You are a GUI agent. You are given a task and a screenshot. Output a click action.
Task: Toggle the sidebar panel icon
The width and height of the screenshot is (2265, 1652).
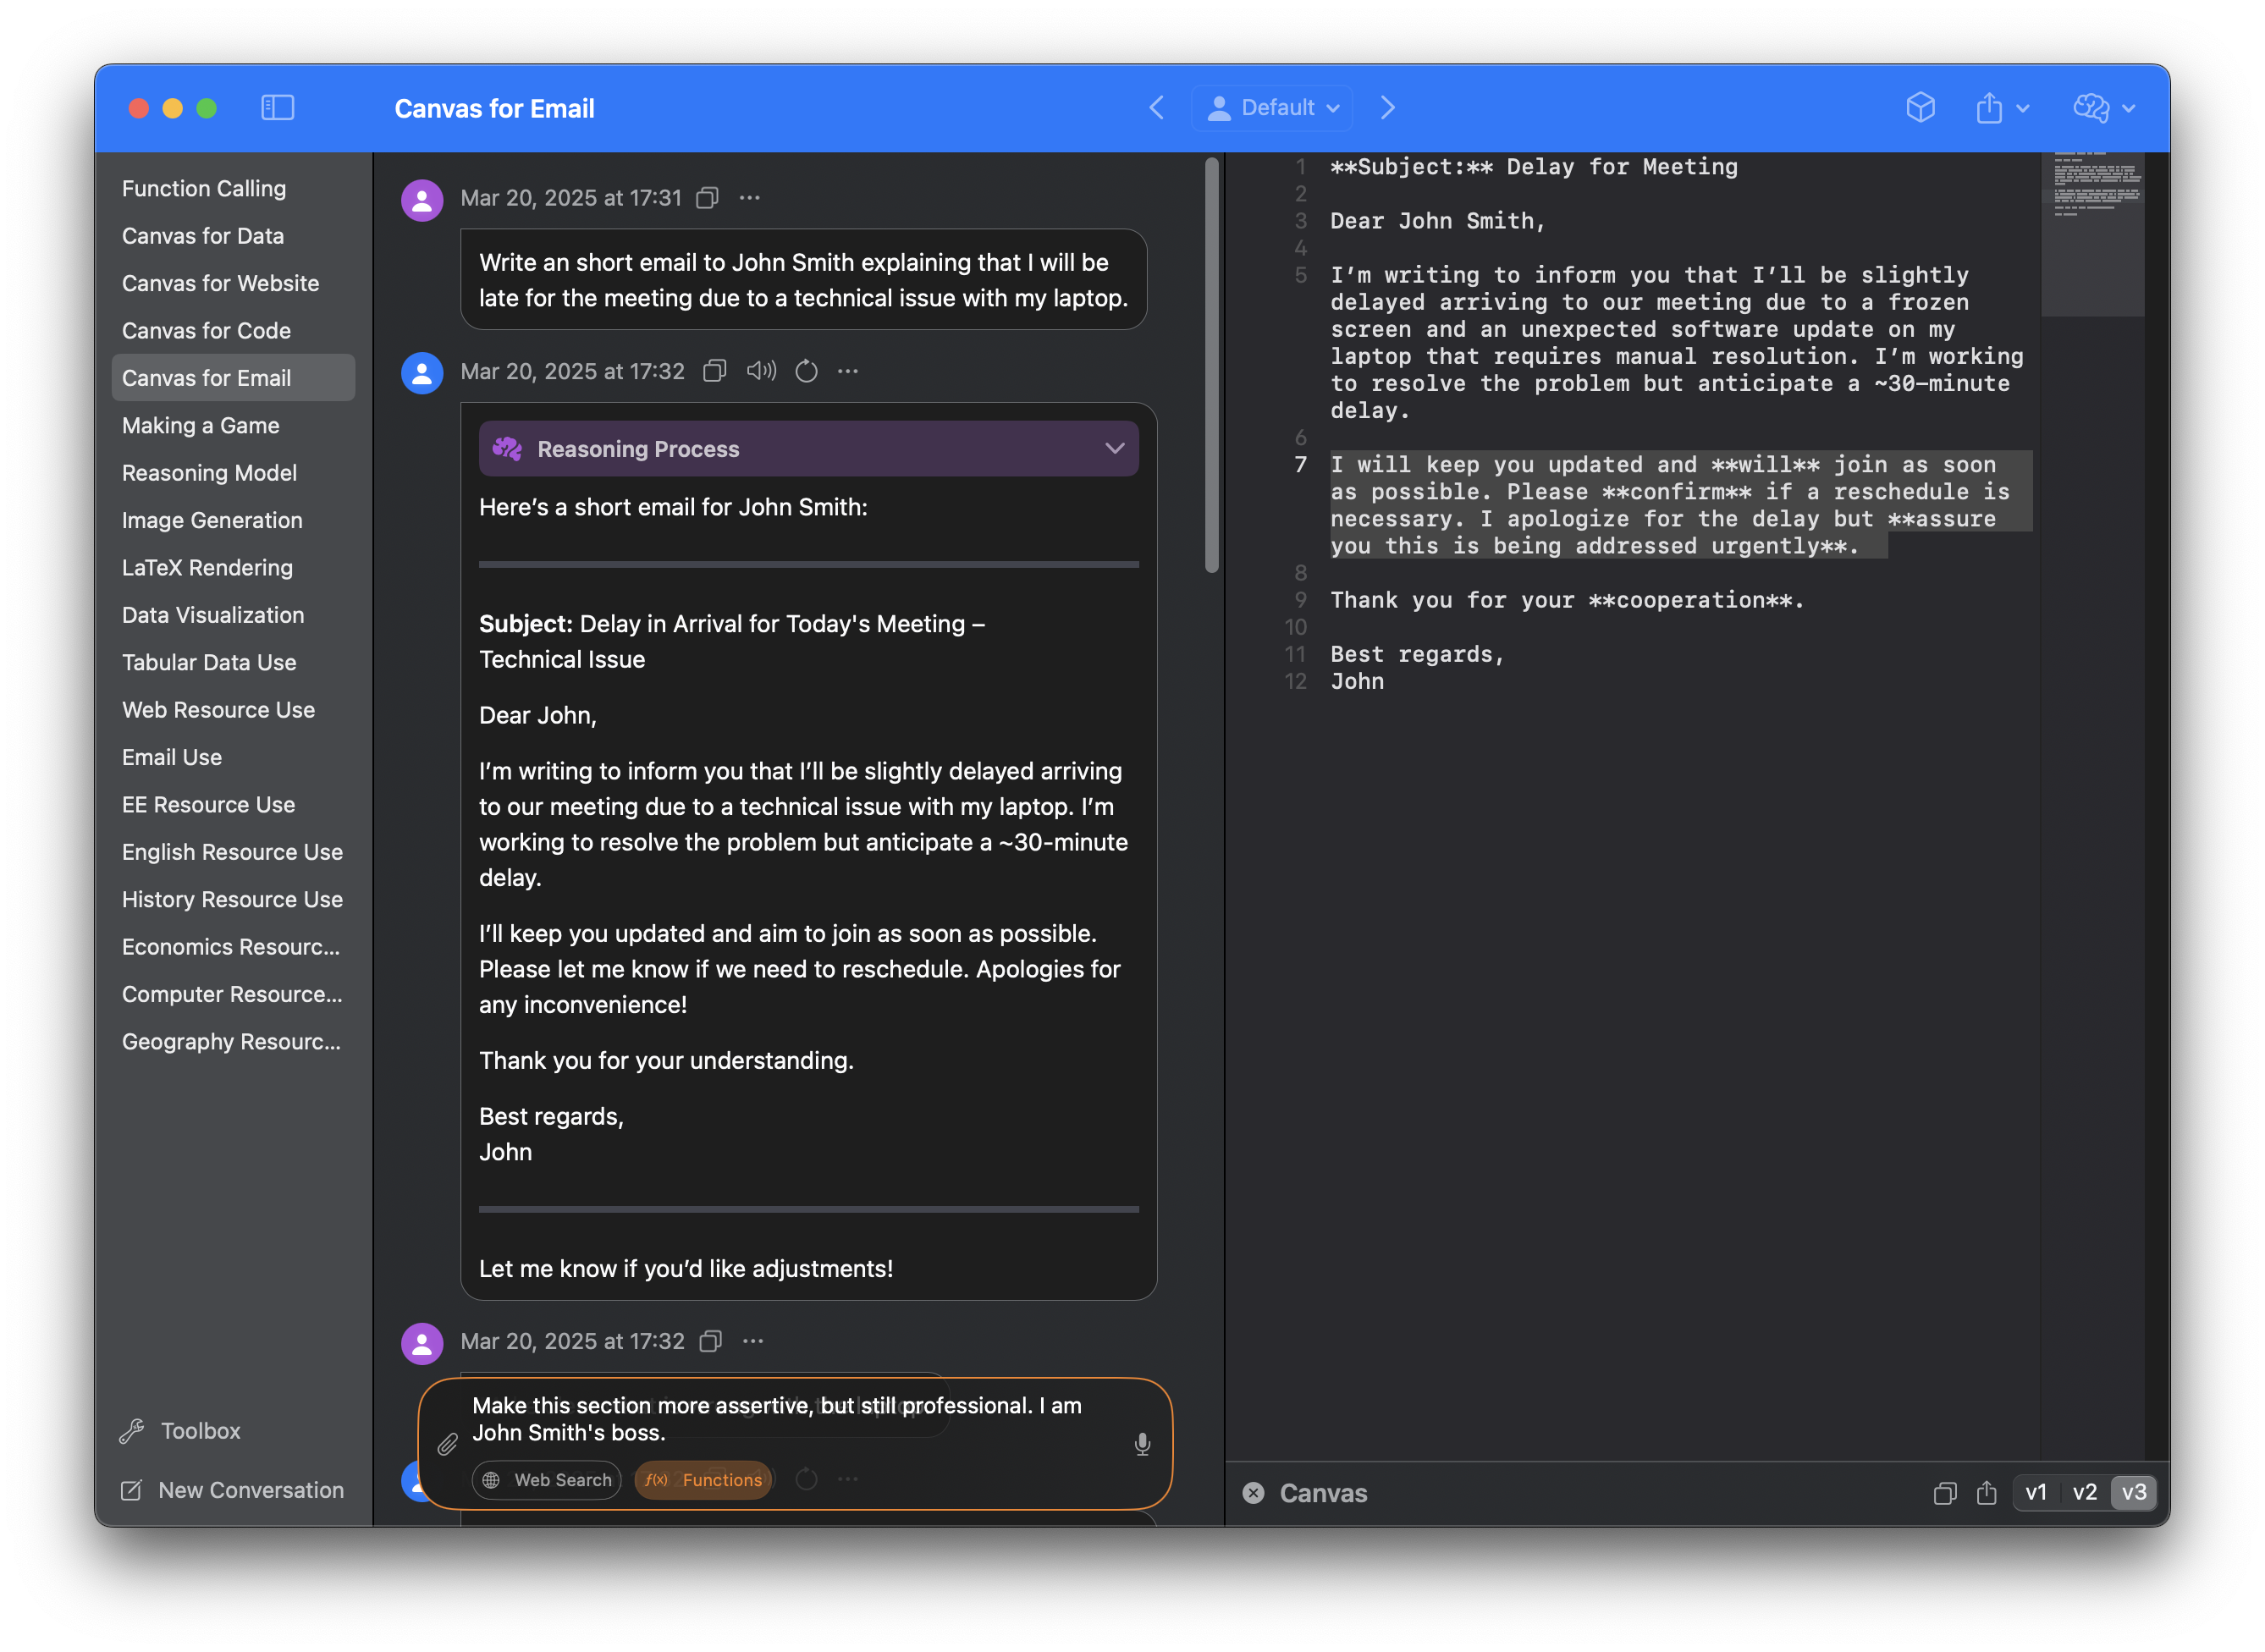coord(277,108)
